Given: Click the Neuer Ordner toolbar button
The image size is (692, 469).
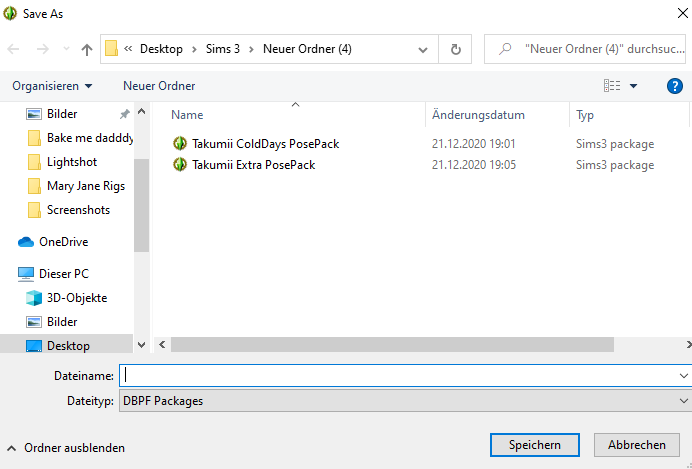Looking at the screenshot, I should tap(159, 86).
